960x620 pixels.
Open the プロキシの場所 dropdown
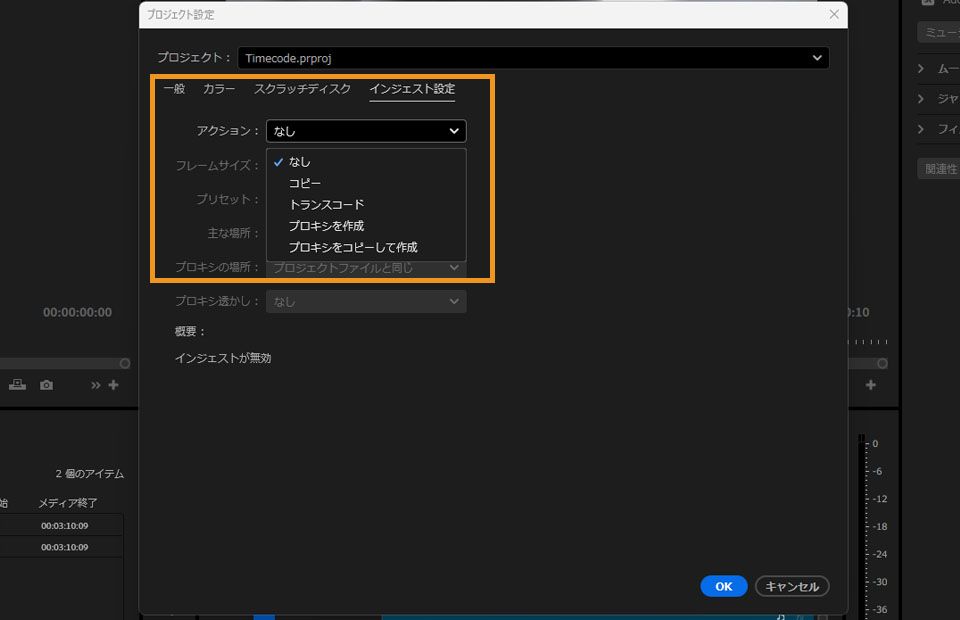(365, 268)
